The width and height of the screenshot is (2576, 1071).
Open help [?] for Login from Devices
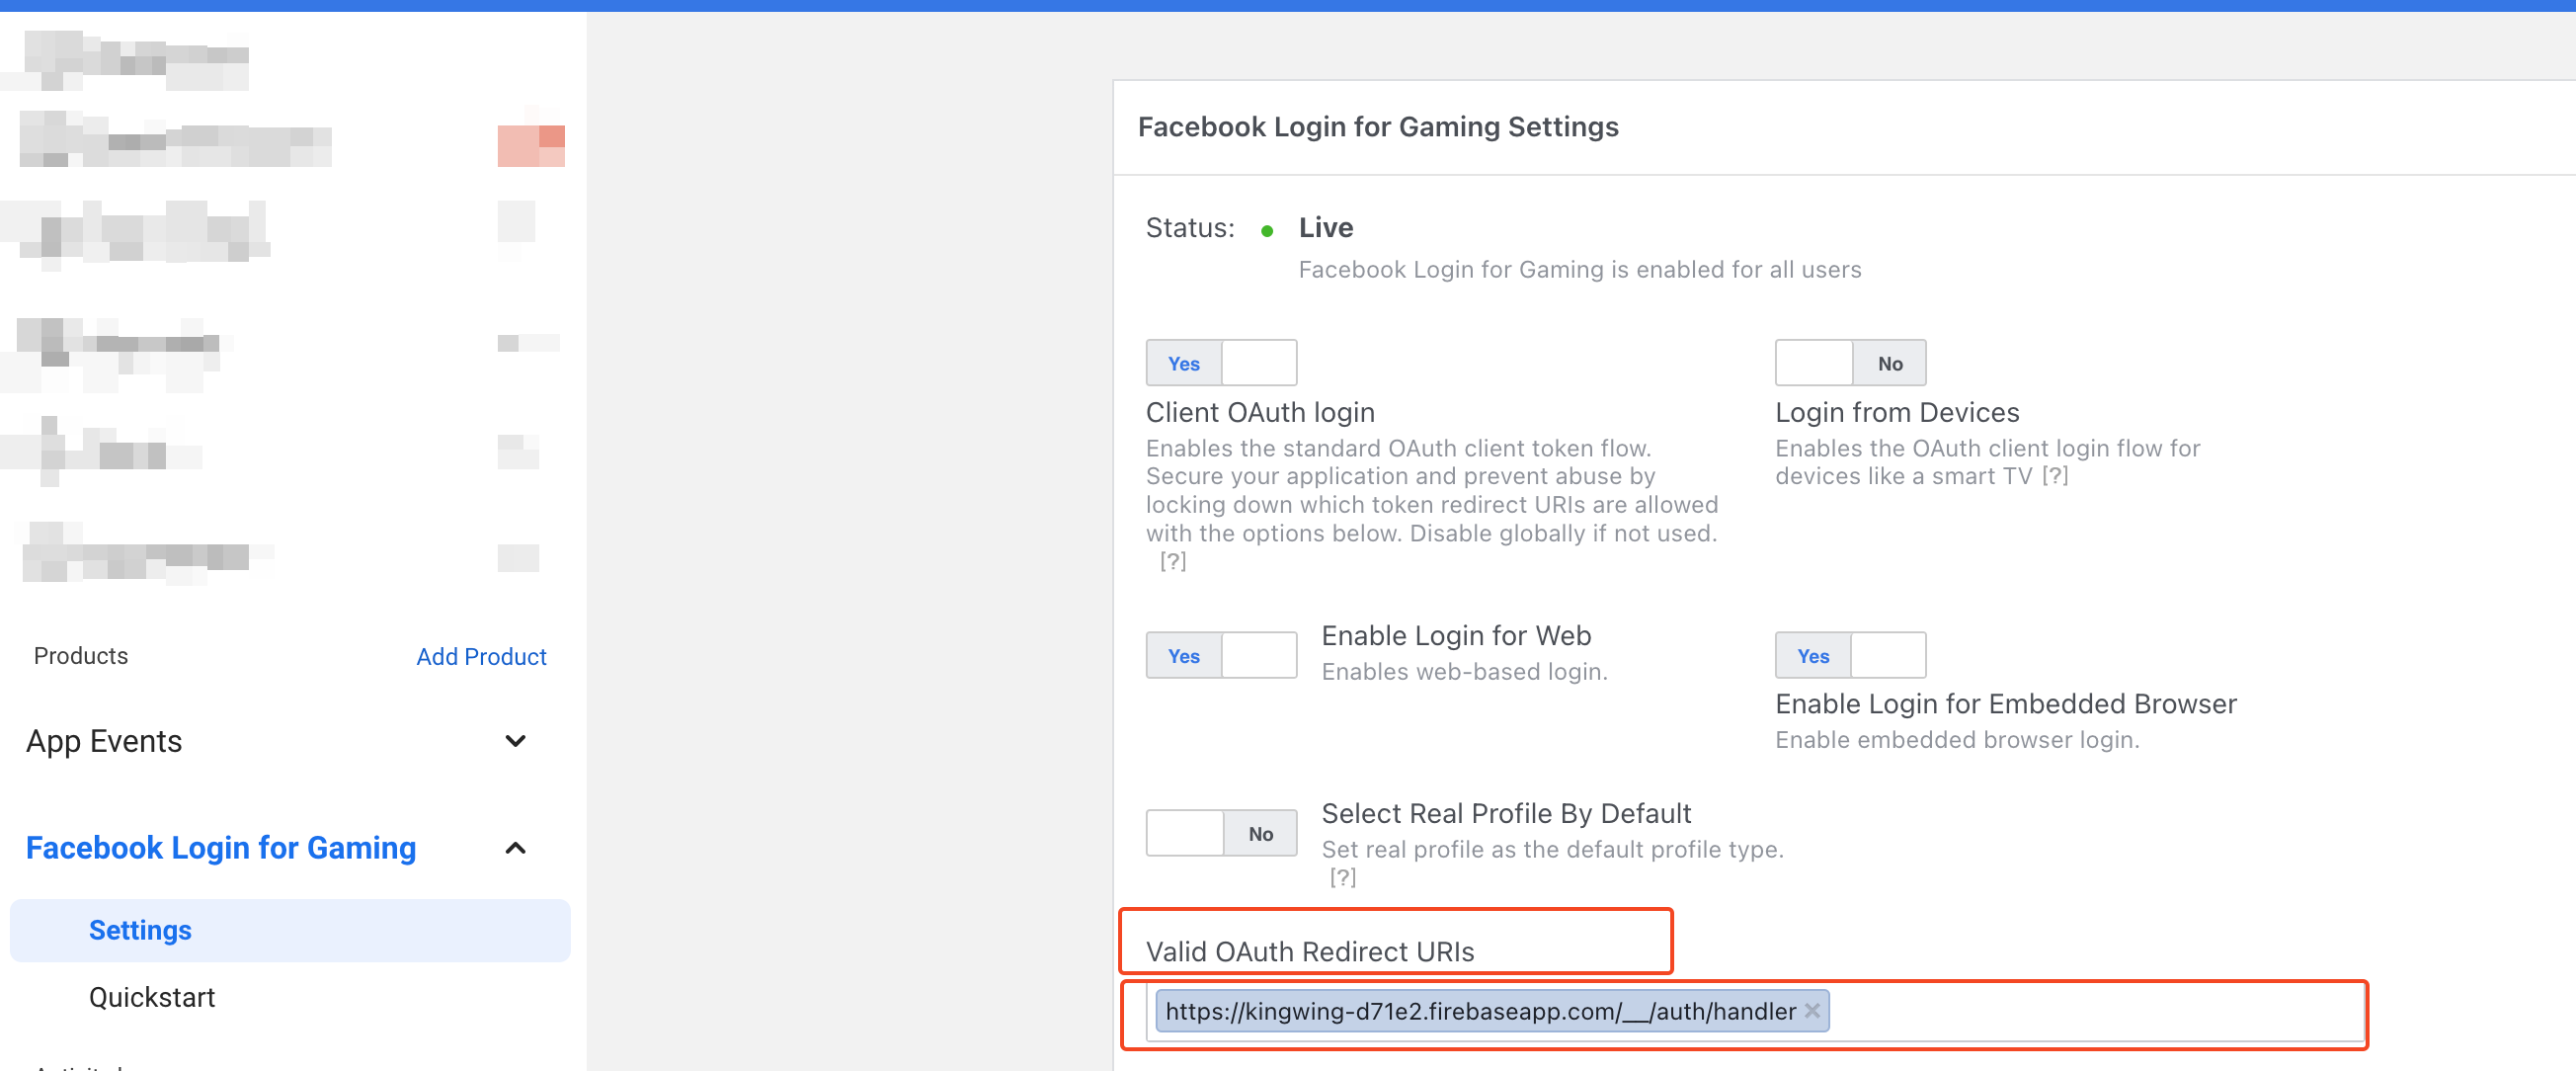pyautogui.click(x=2055, y=476)
